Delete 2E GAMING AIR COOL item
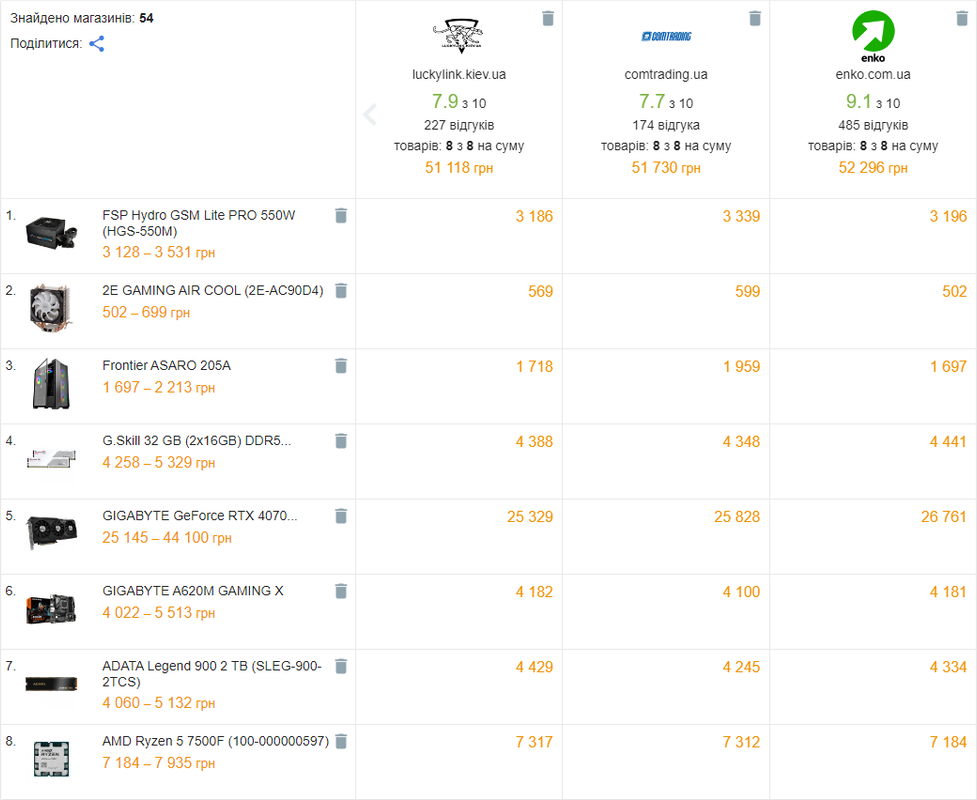 [x=341, y=291]
